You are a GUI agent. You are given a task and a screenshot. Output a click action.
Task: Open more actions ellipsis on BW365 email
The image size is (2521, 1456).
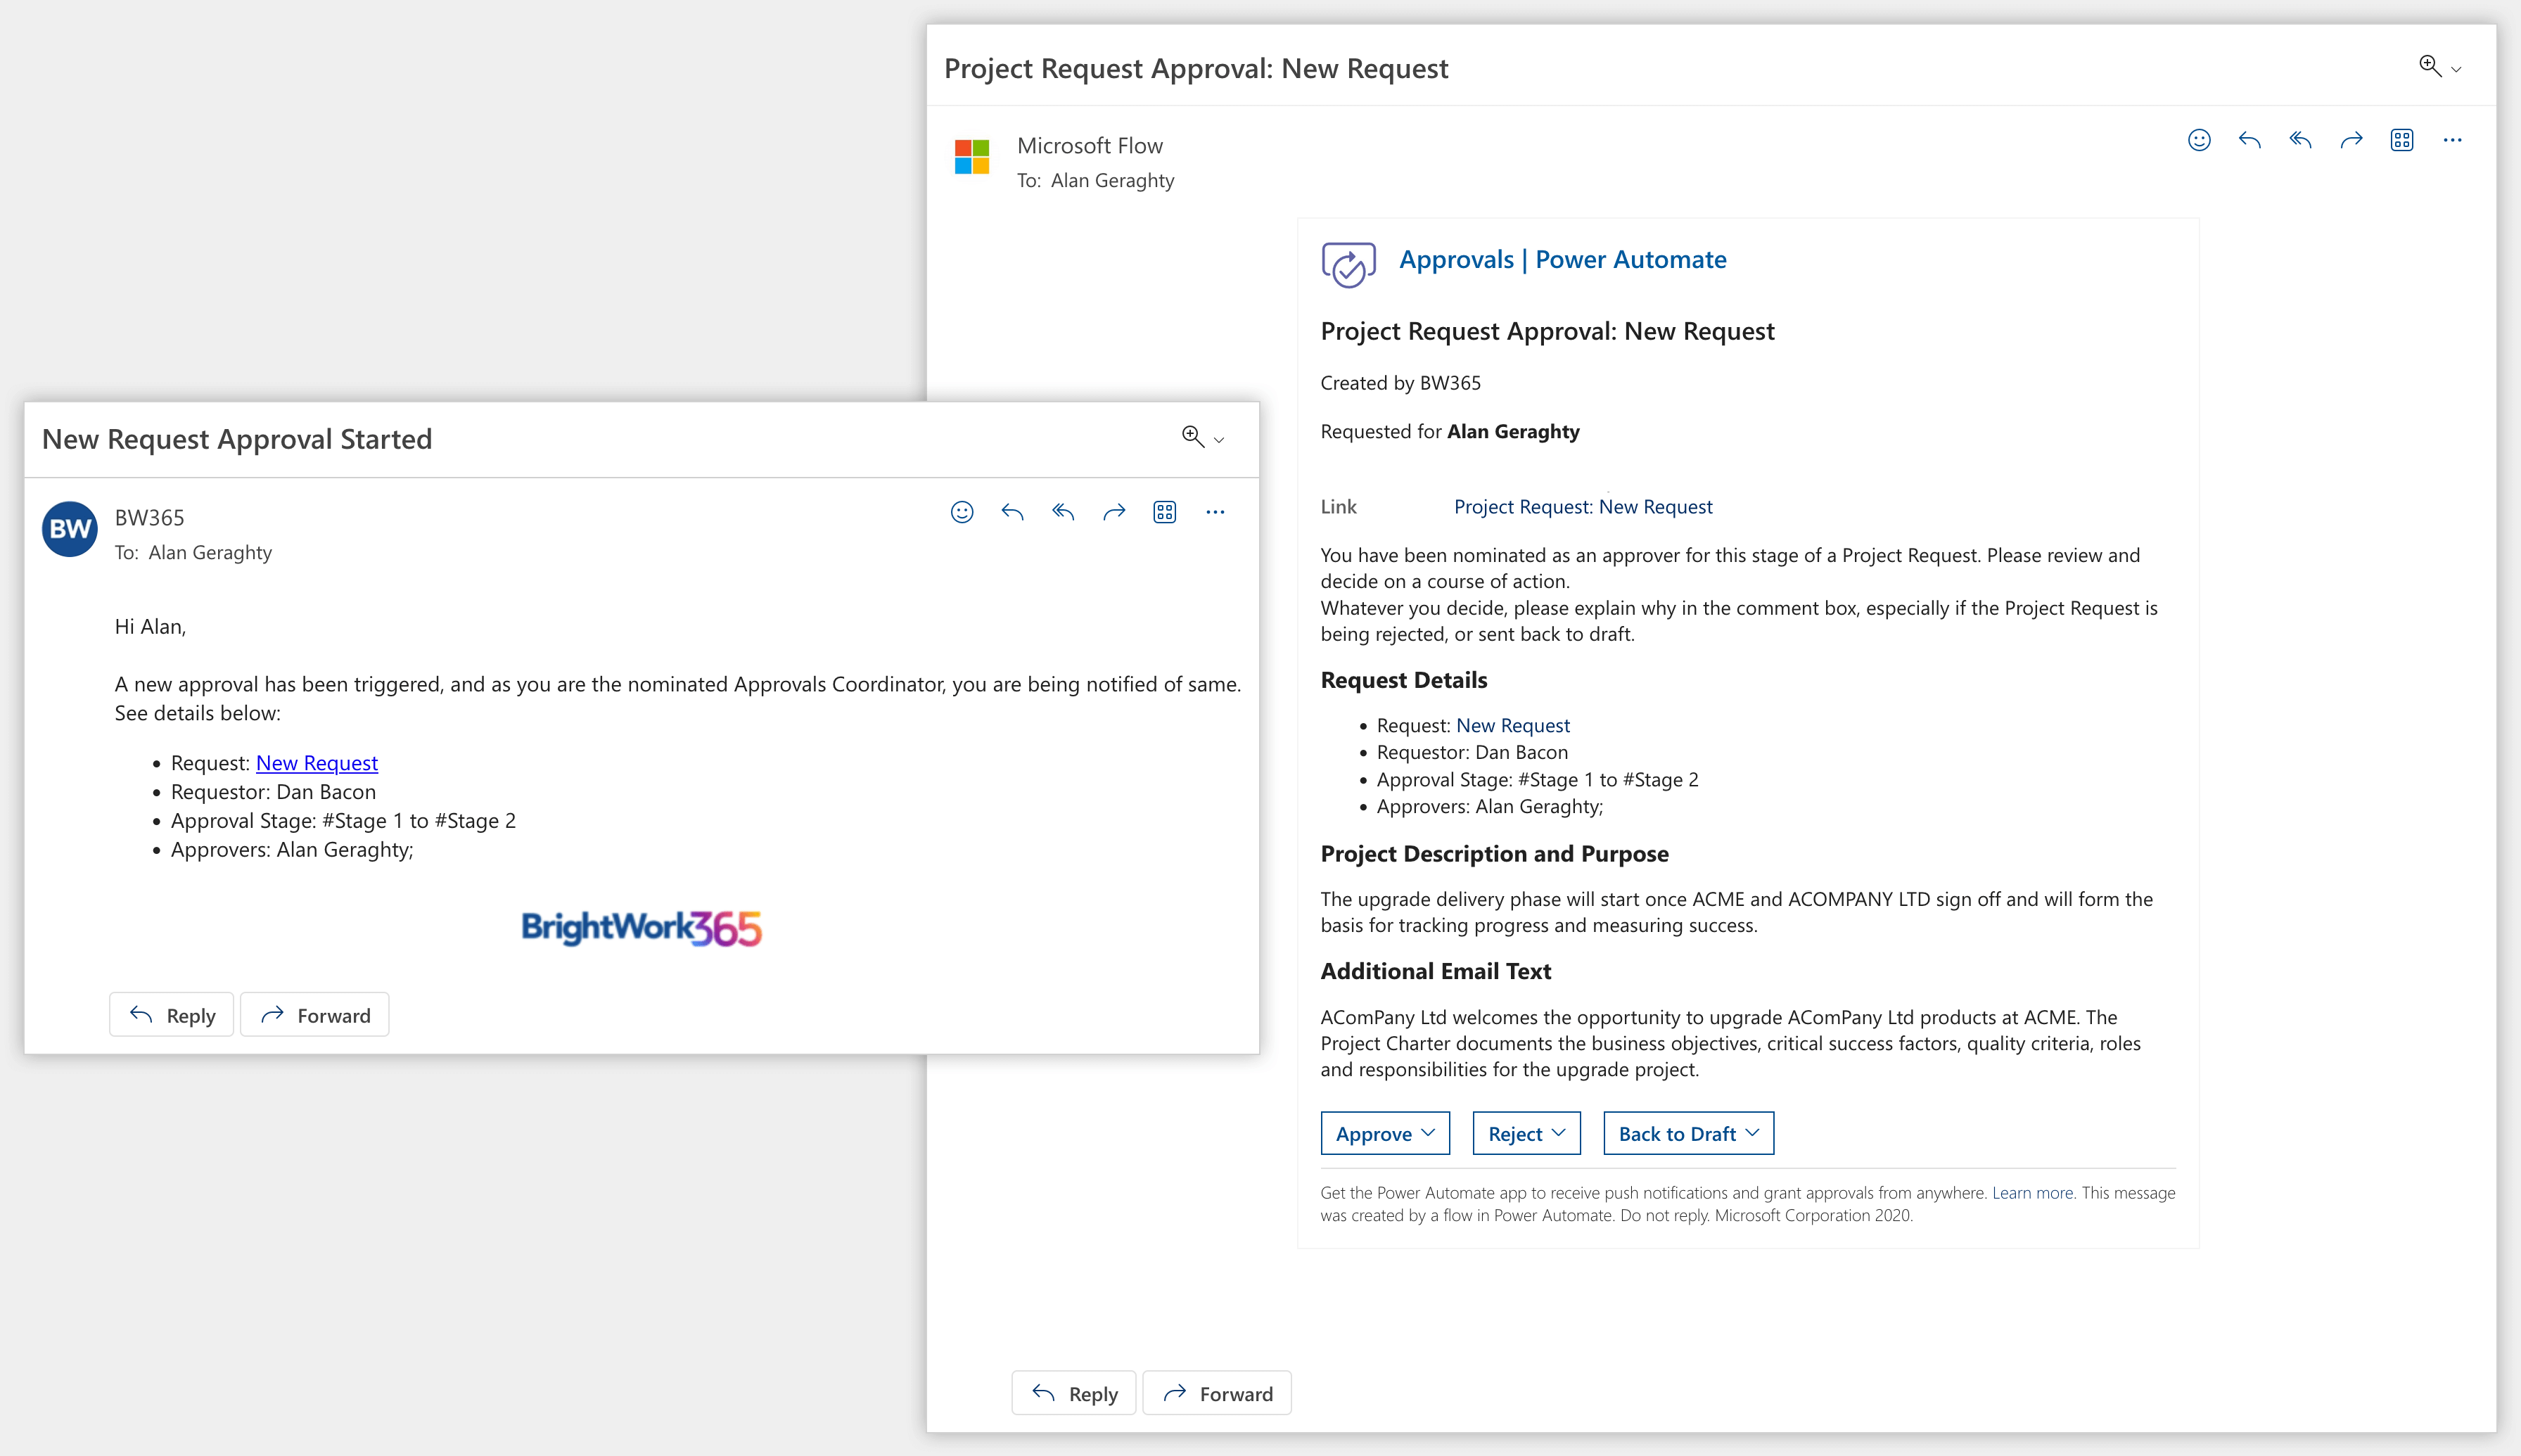tap(1215, 512)
